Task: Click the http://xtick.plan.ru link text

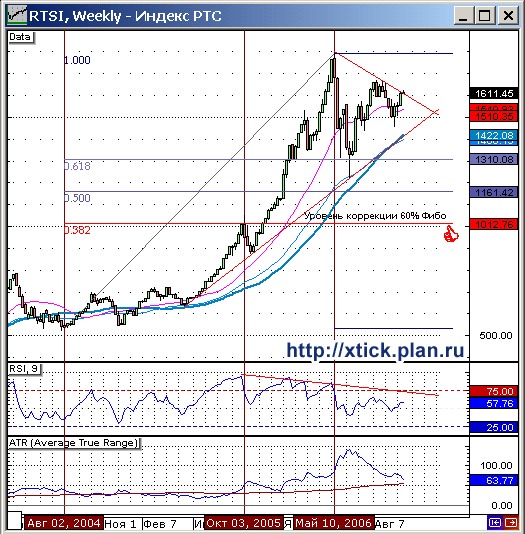Action: 375,350
